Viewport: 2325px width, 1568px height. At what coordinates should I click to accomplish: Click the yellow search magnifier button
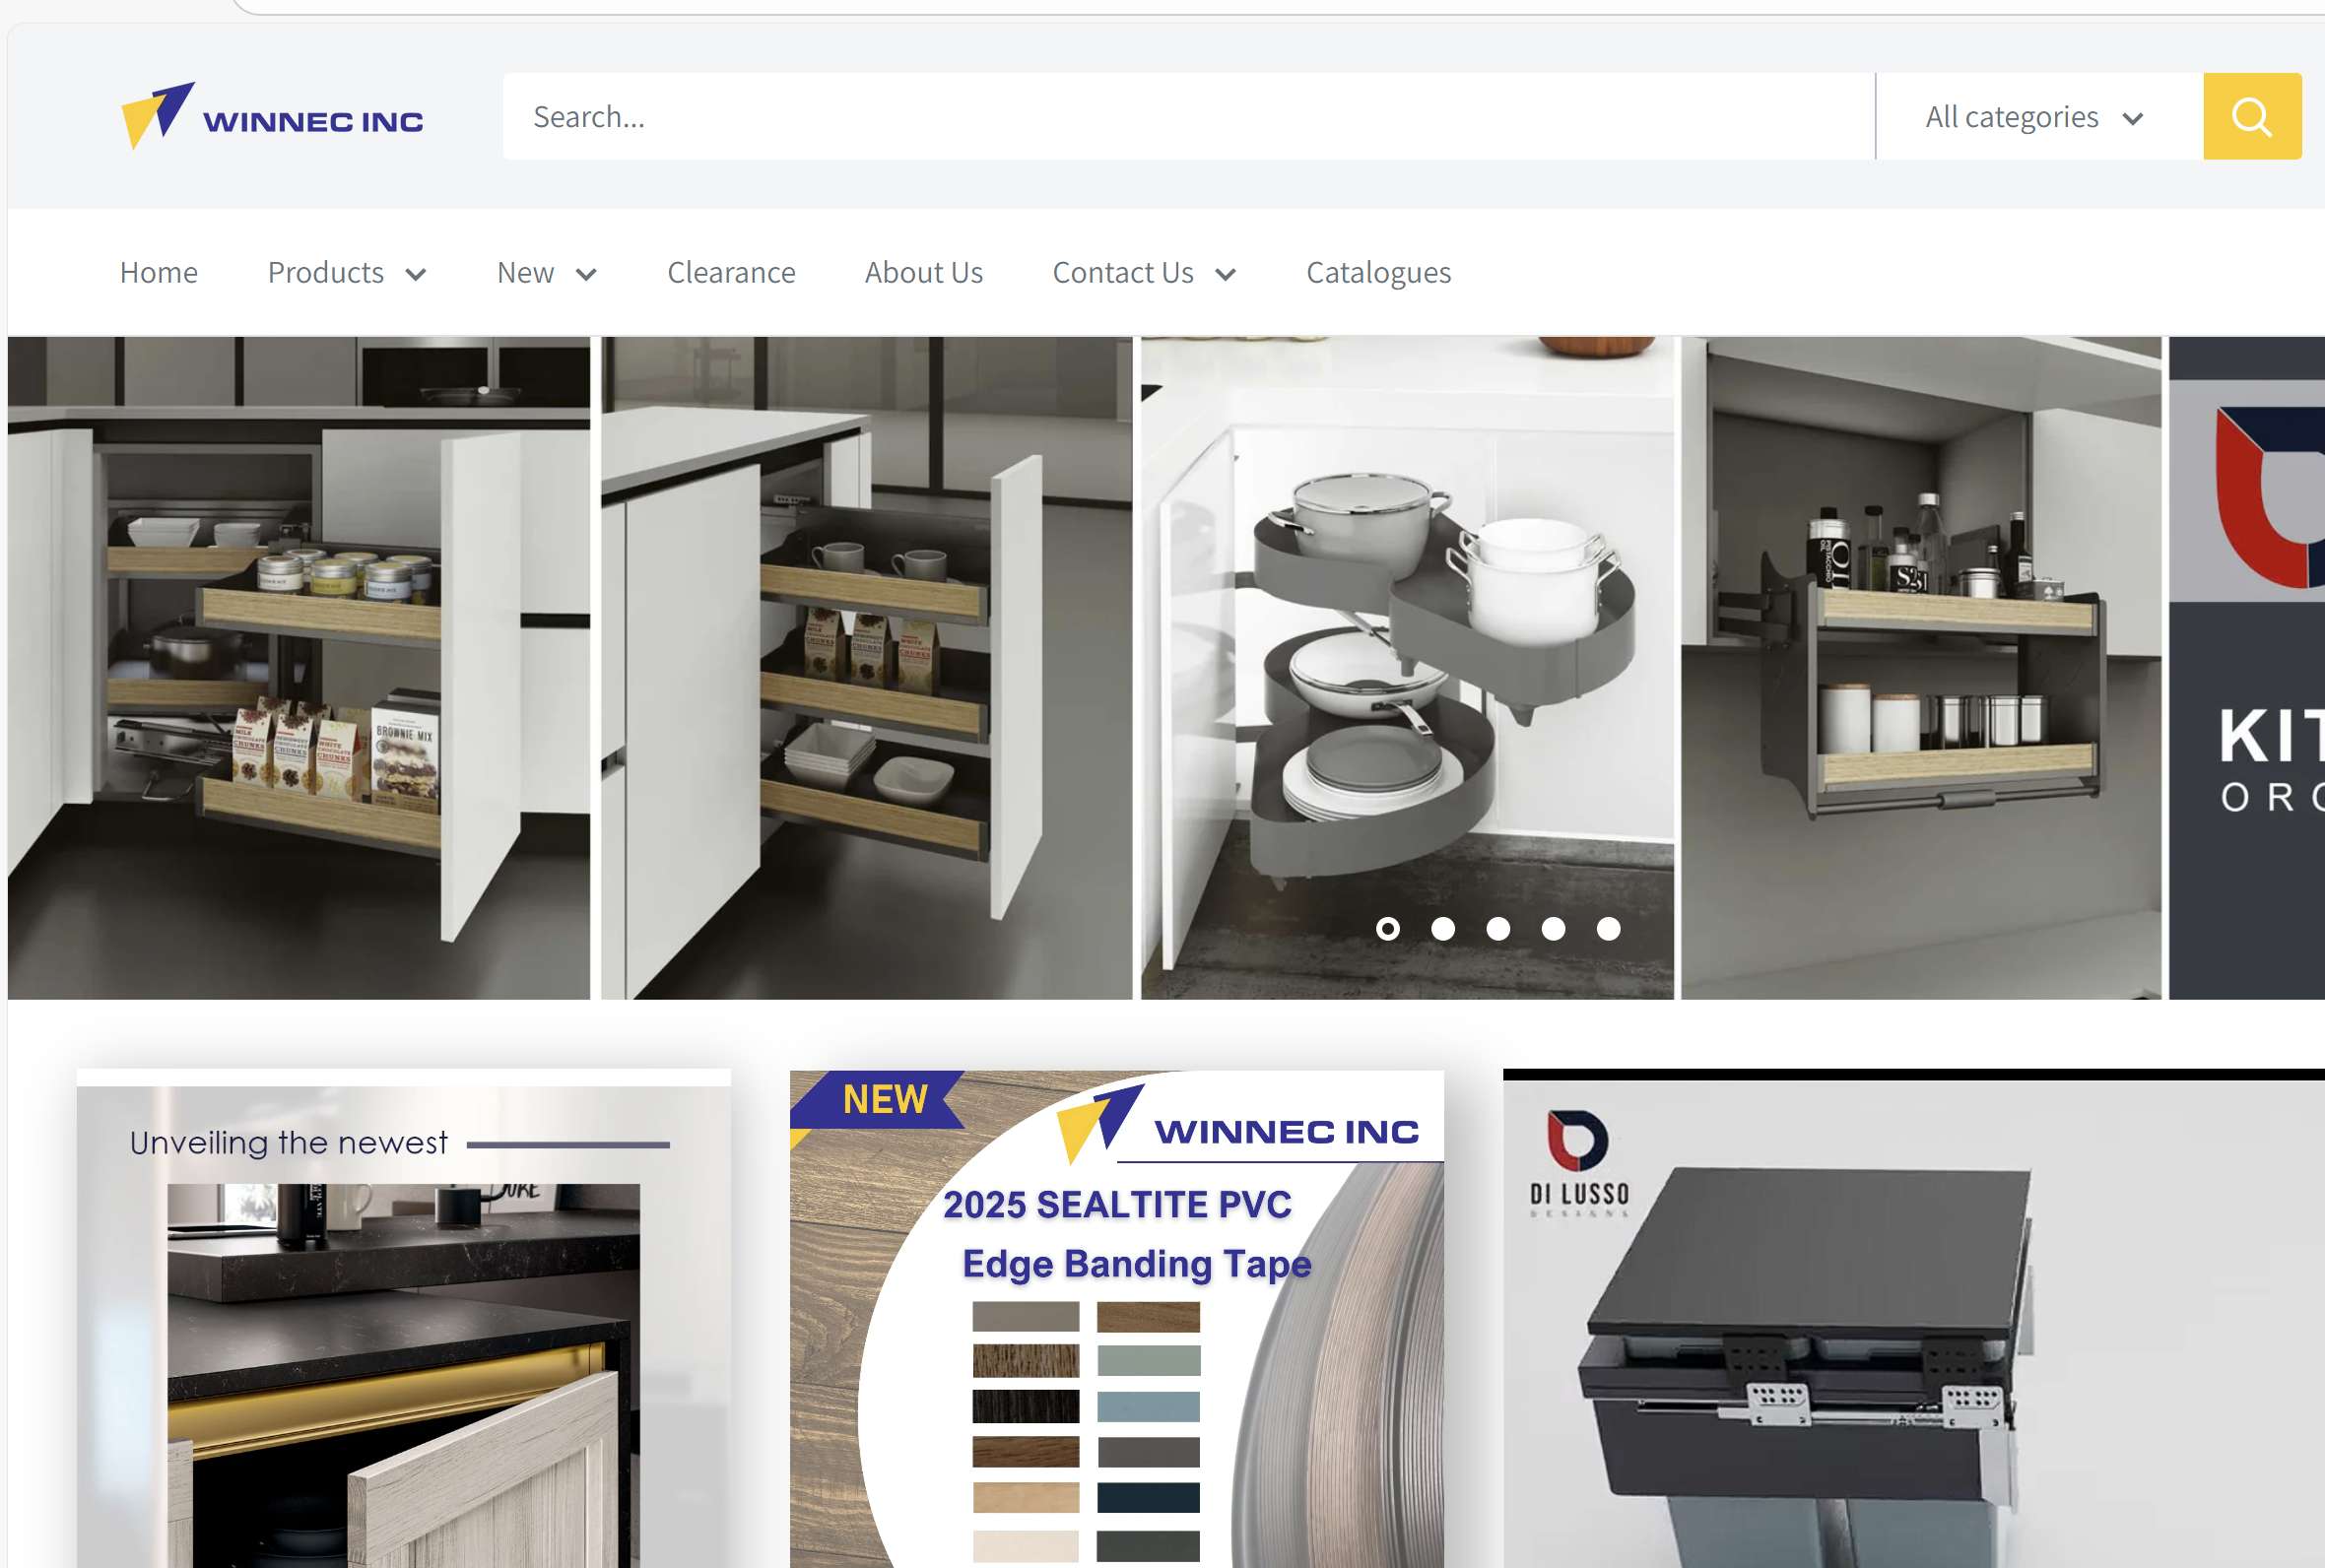pyautogui.click(x=2251, y=116)
